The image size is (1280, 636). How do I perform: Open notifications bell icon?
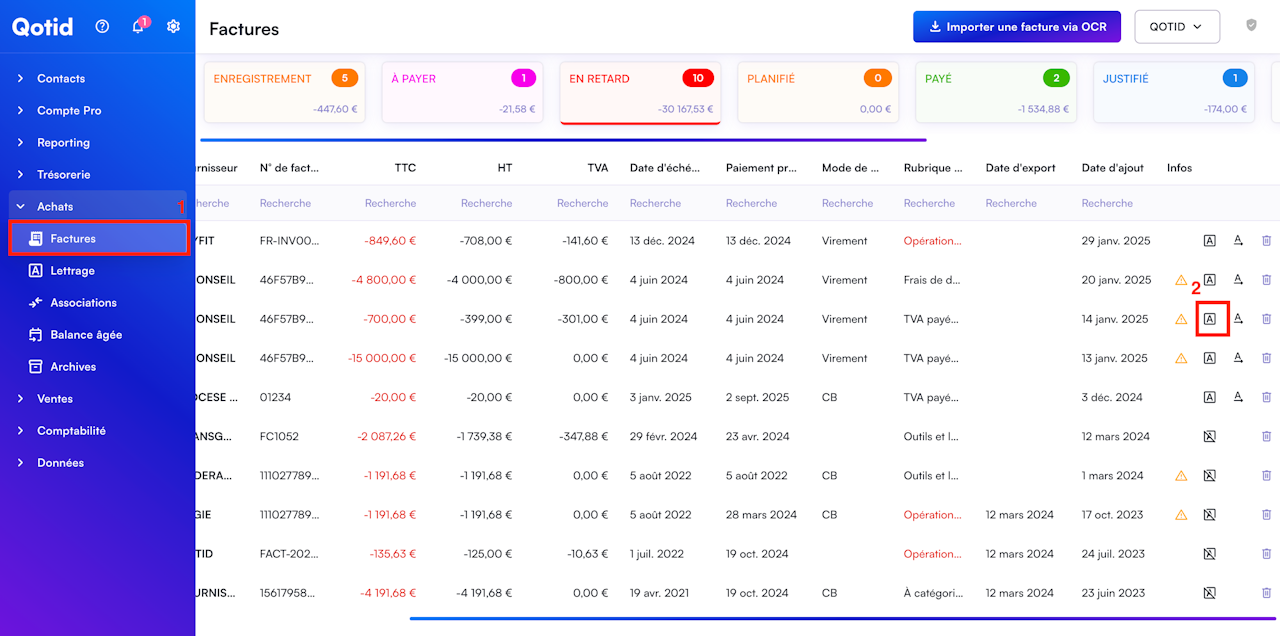tap(138, 27)
